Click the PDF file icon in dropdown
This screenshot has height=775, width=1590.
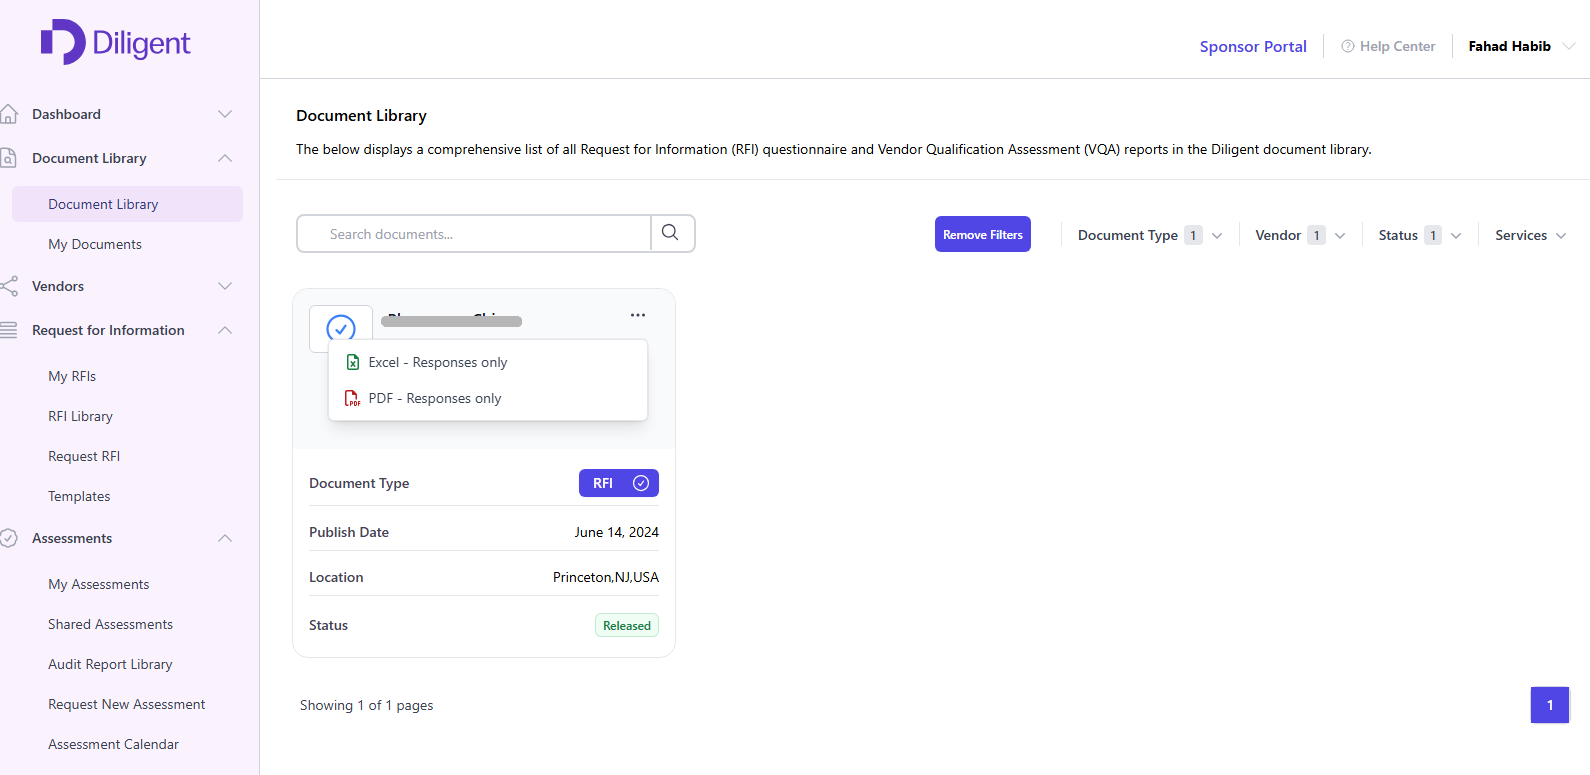[x=353, y=398]
